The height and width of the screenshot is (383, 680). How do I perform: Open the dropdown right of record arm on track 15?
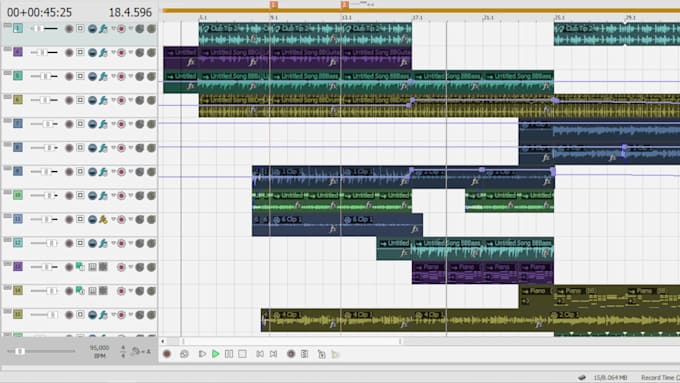[x=131, y=314]
